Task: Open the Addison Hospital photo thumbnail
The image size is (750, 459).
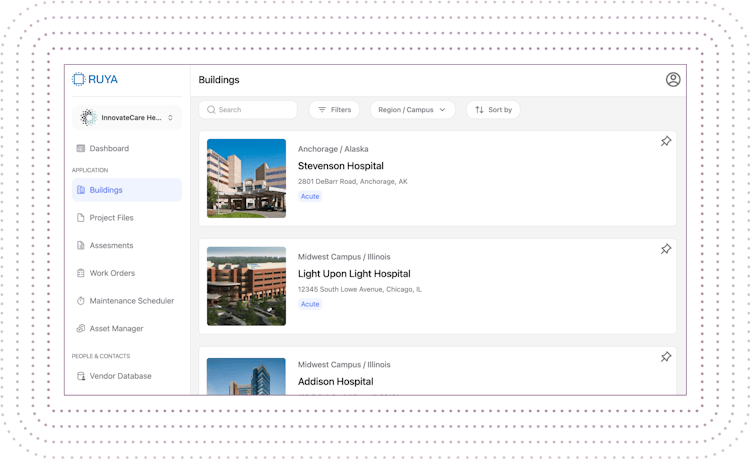Action: (x=246, y=376)
